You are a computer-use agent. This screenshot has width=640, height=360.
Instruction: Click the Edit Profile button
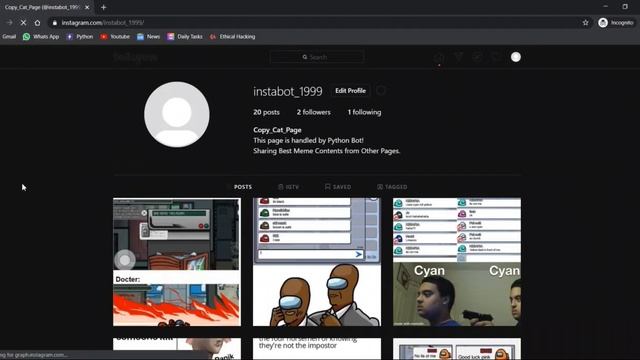point(351,91)
